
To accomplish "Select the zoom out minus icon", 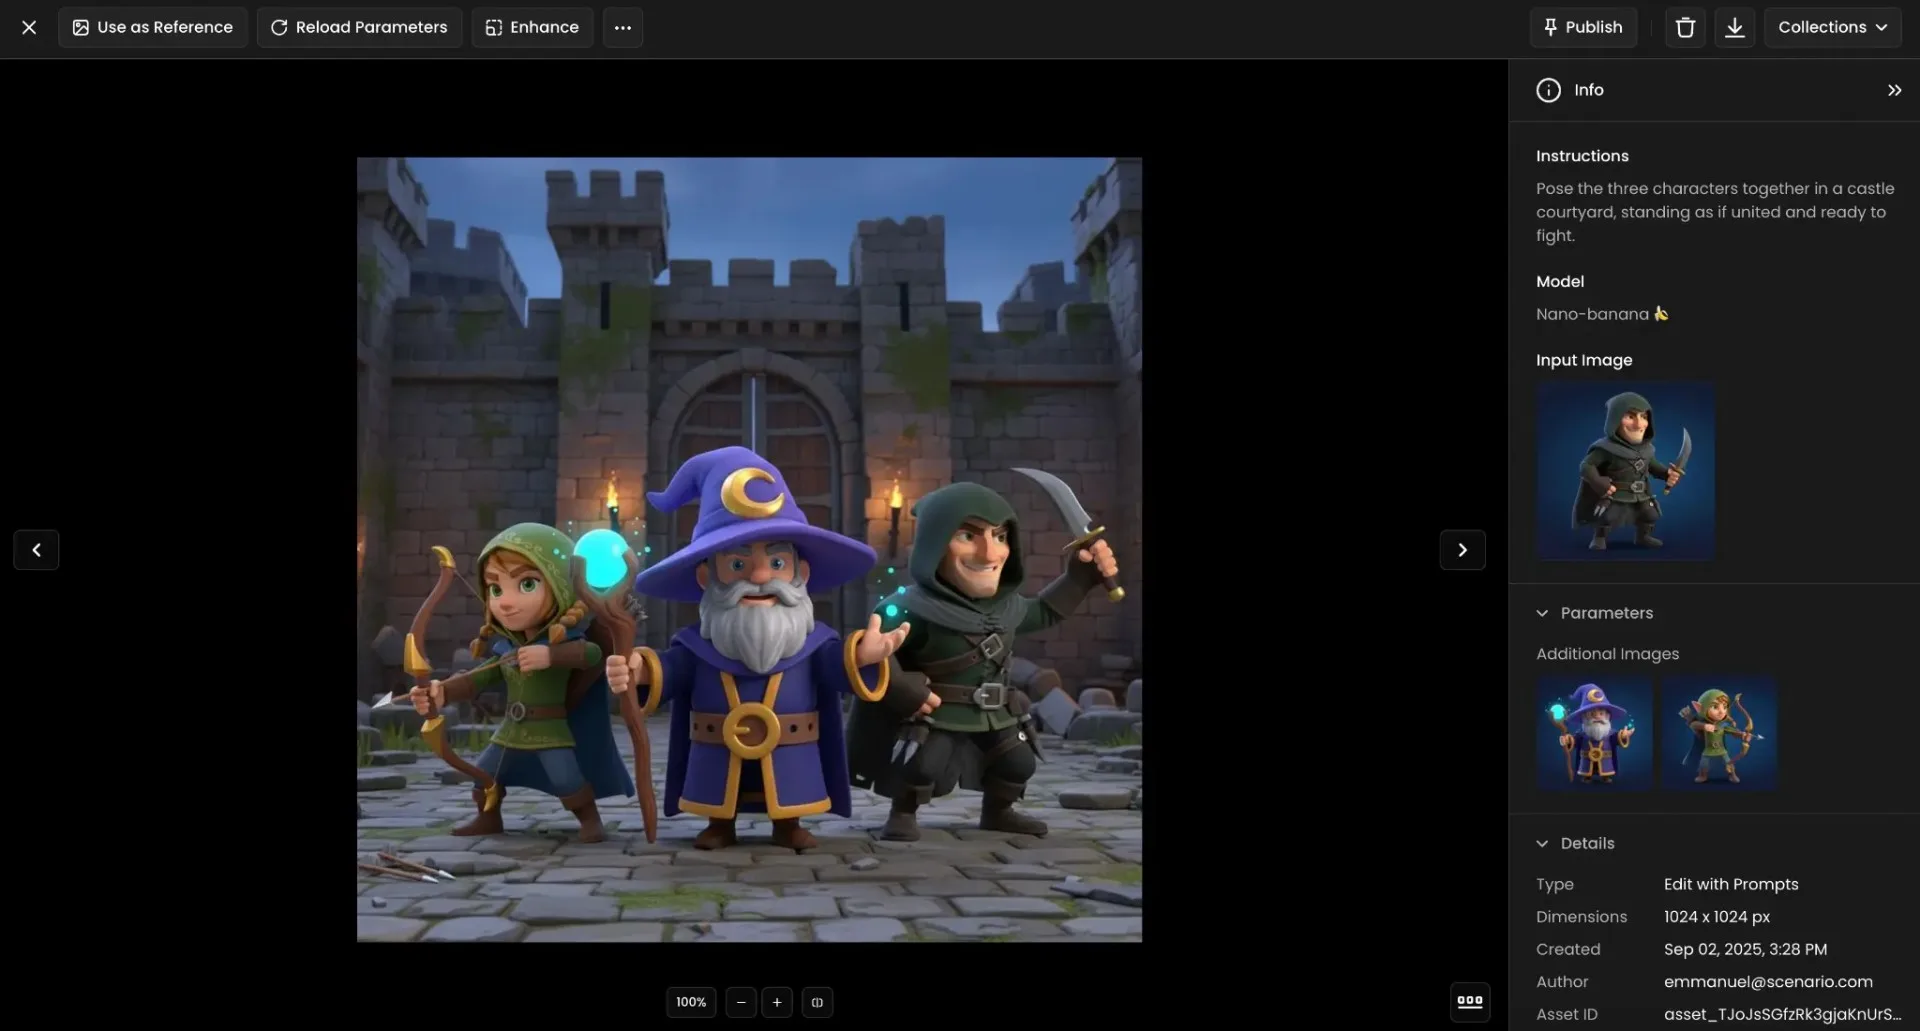I will click(740, 1002).
